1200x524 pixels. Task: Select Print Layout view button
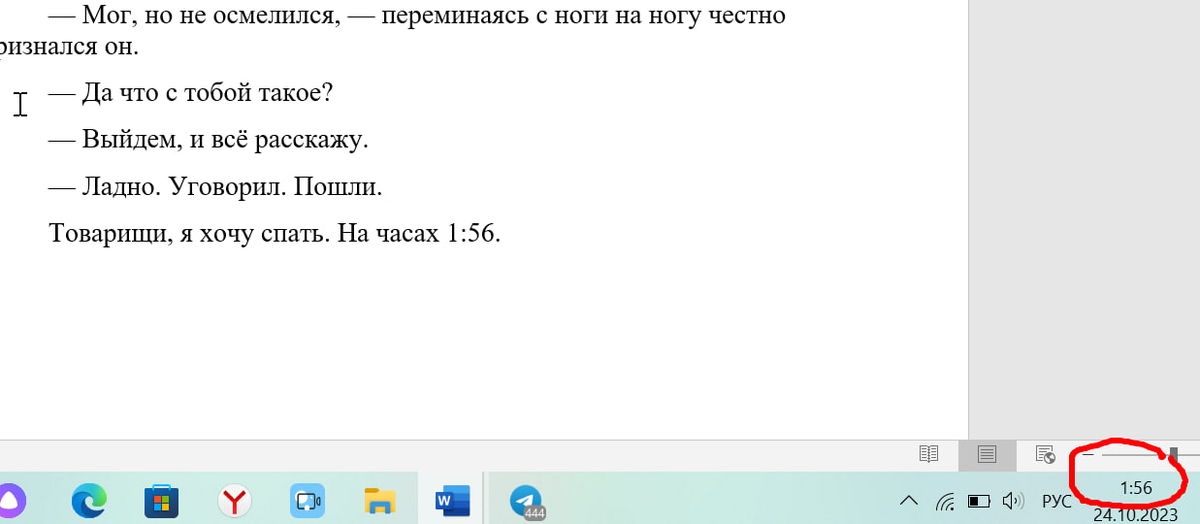click(x=987, y=455)
